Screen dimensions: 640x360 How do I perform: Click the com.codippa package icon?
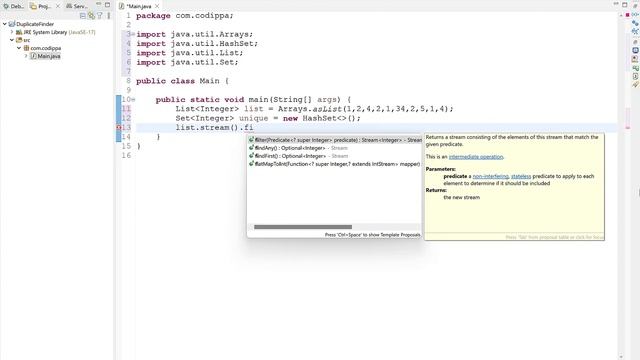pyautogui.click(x=26, y=48)
